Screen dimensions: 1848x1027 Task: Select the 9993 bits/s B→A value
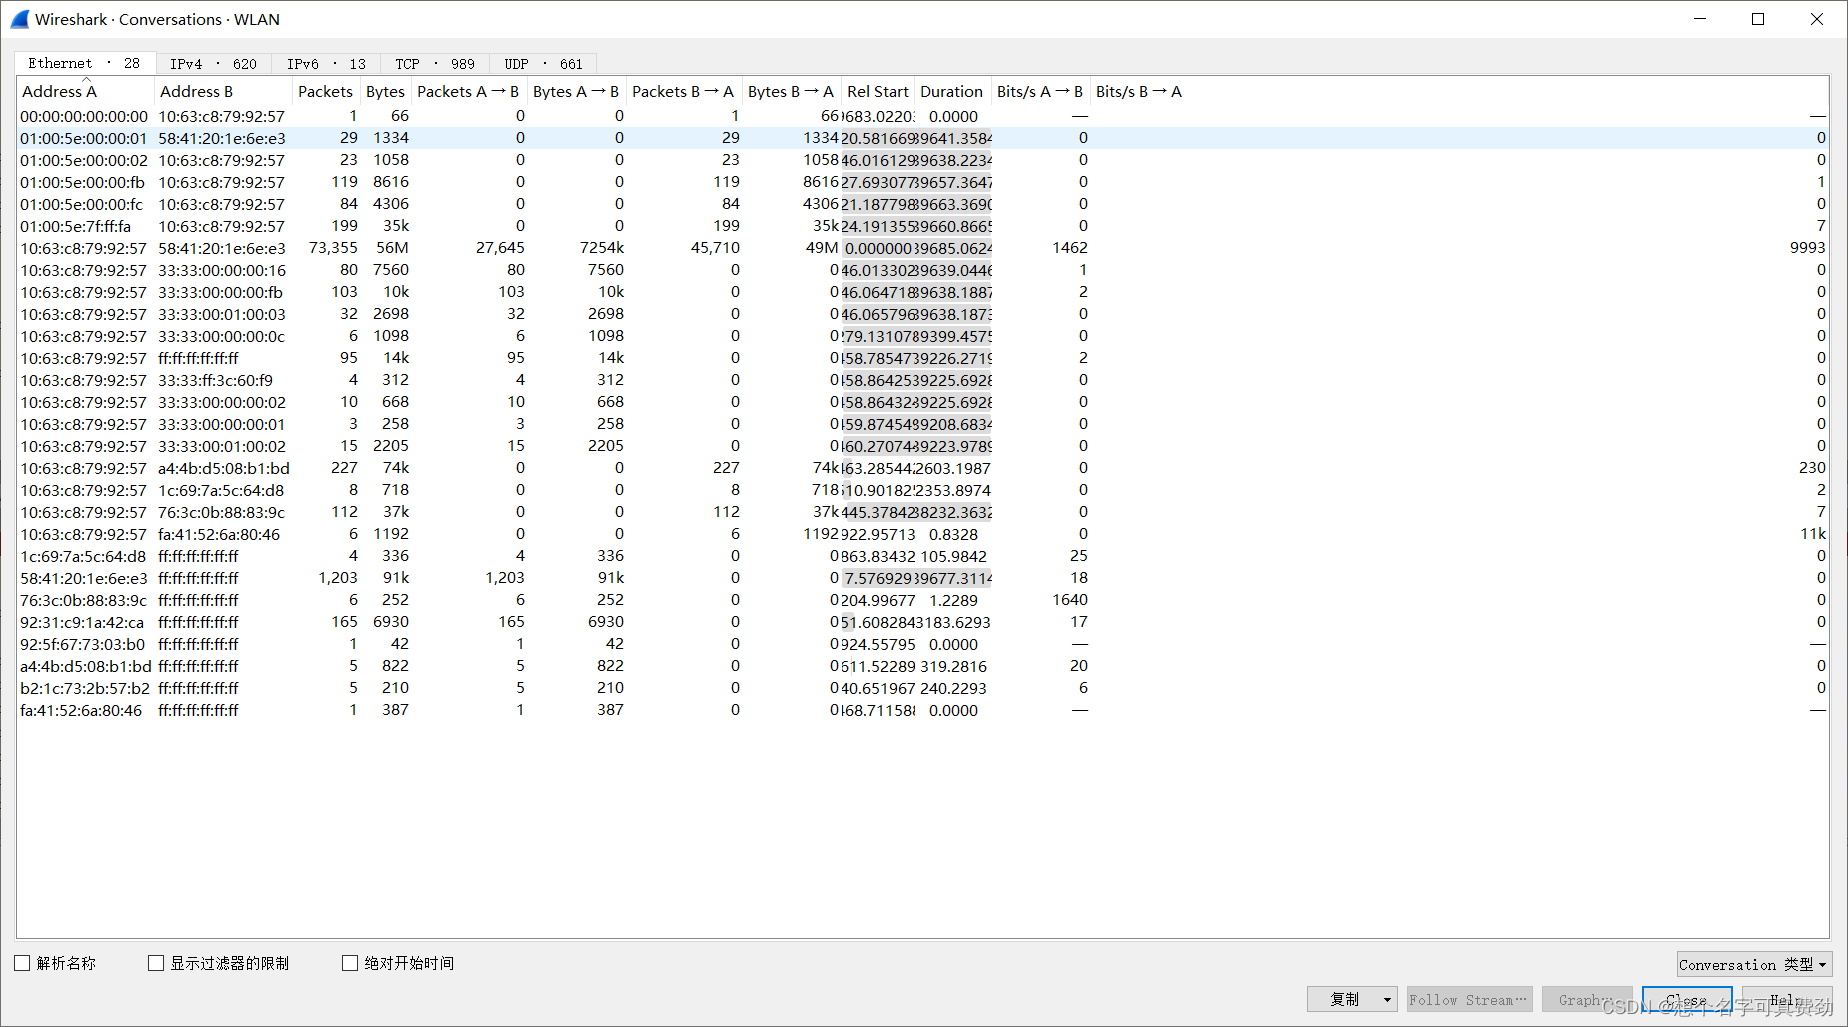tap(1808, 248)
